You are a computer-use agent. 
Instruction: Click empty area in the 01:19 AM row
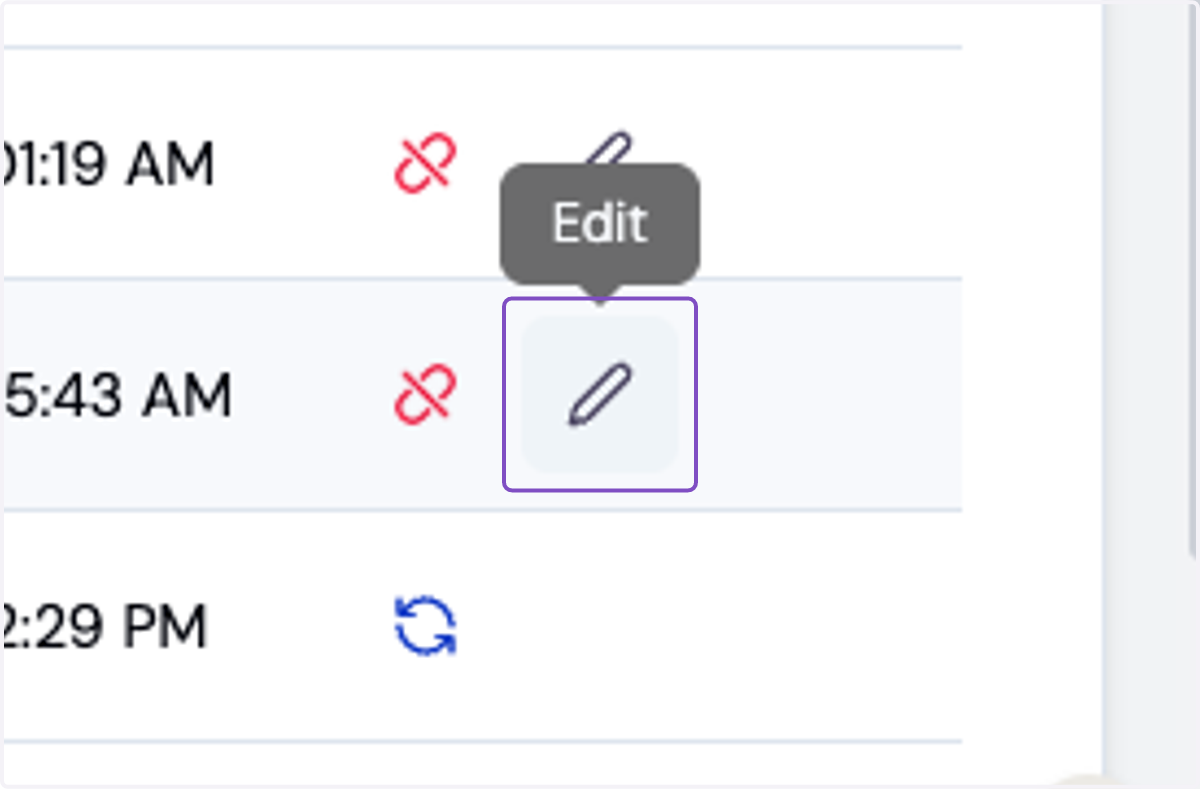[830, 164]
